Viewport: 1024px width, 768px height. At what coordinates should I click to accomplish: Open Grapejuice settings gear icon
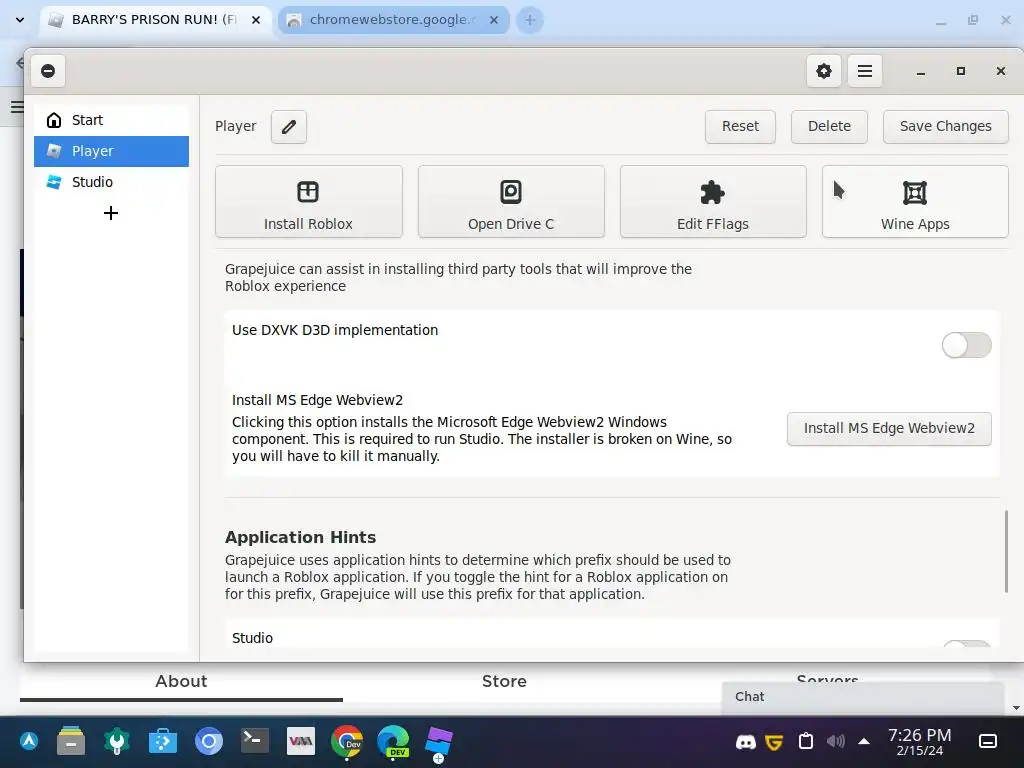point(824,71)
